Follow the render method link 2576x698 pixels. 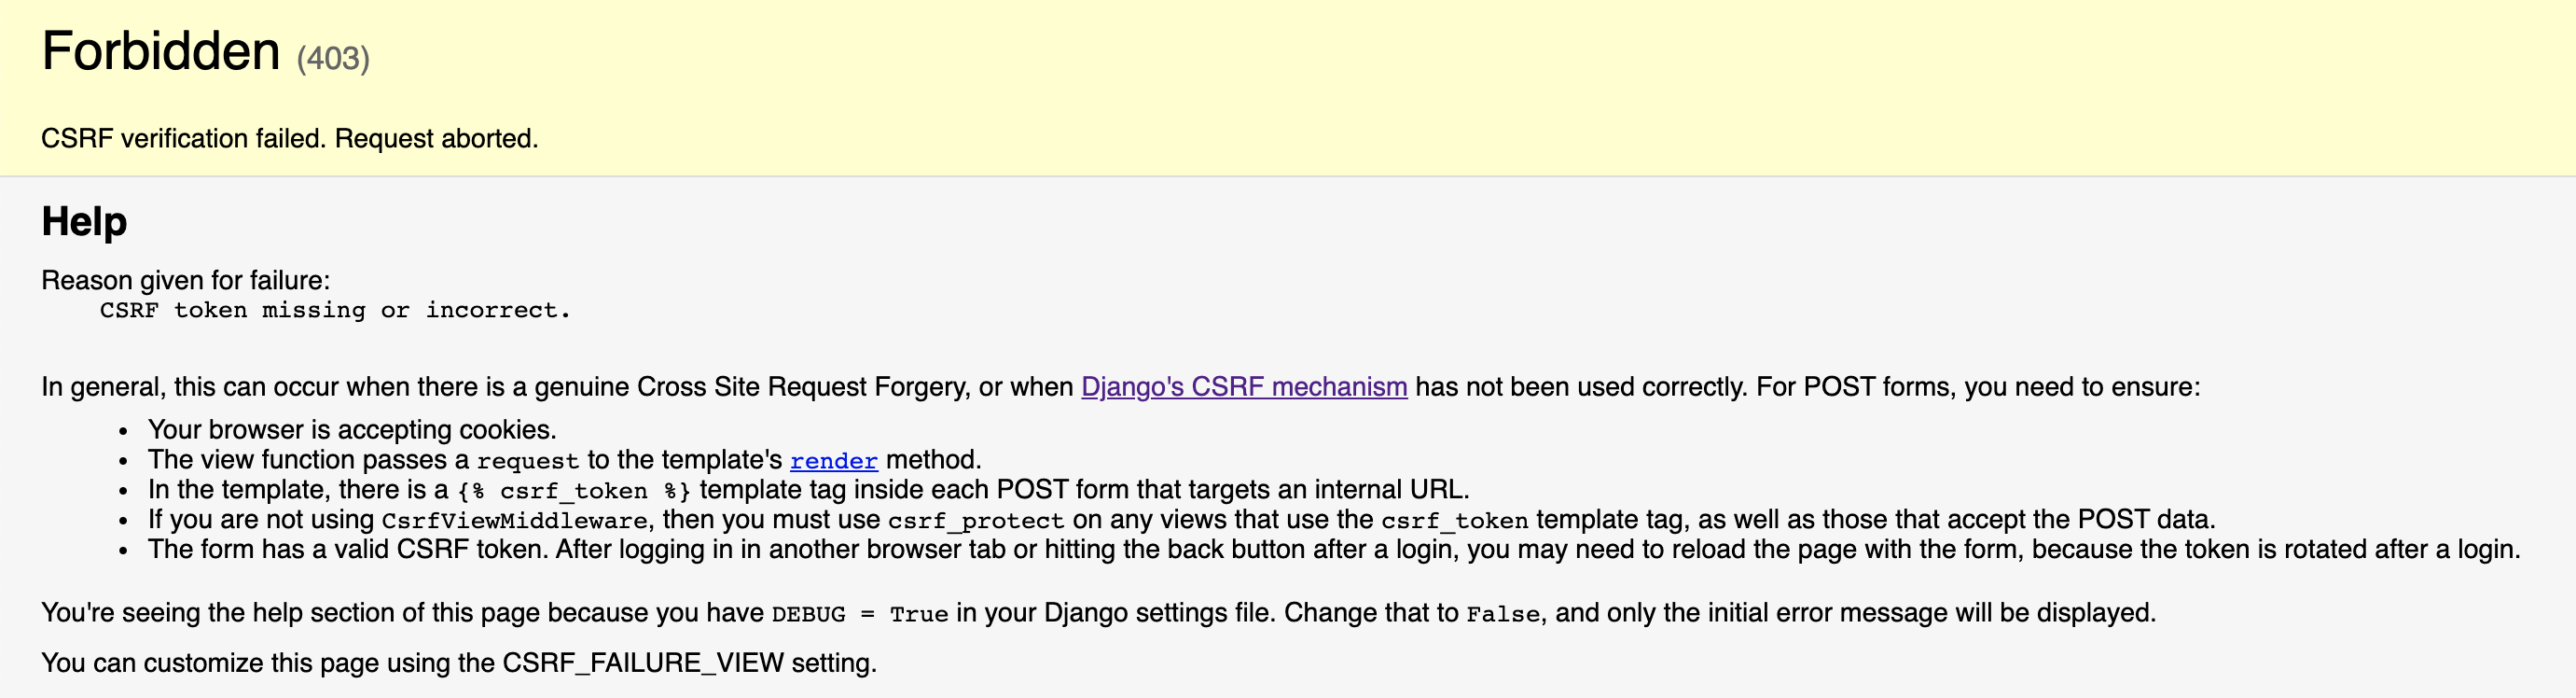tap(833, 461)
